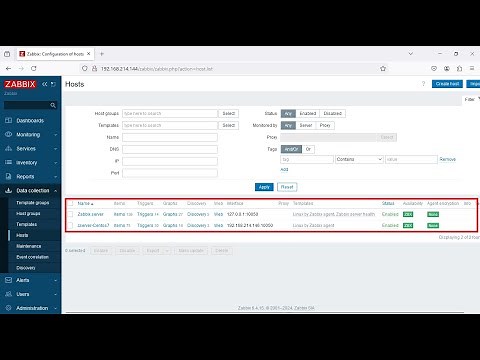Expand the Reports menu

click(56, 177)
